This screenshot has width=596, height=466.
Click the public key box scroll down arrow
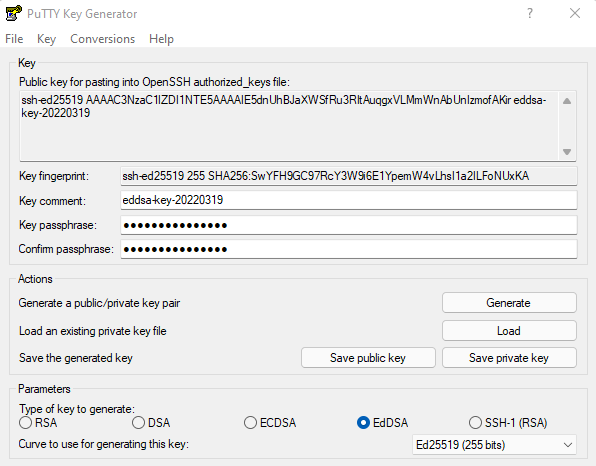(567, 152)
